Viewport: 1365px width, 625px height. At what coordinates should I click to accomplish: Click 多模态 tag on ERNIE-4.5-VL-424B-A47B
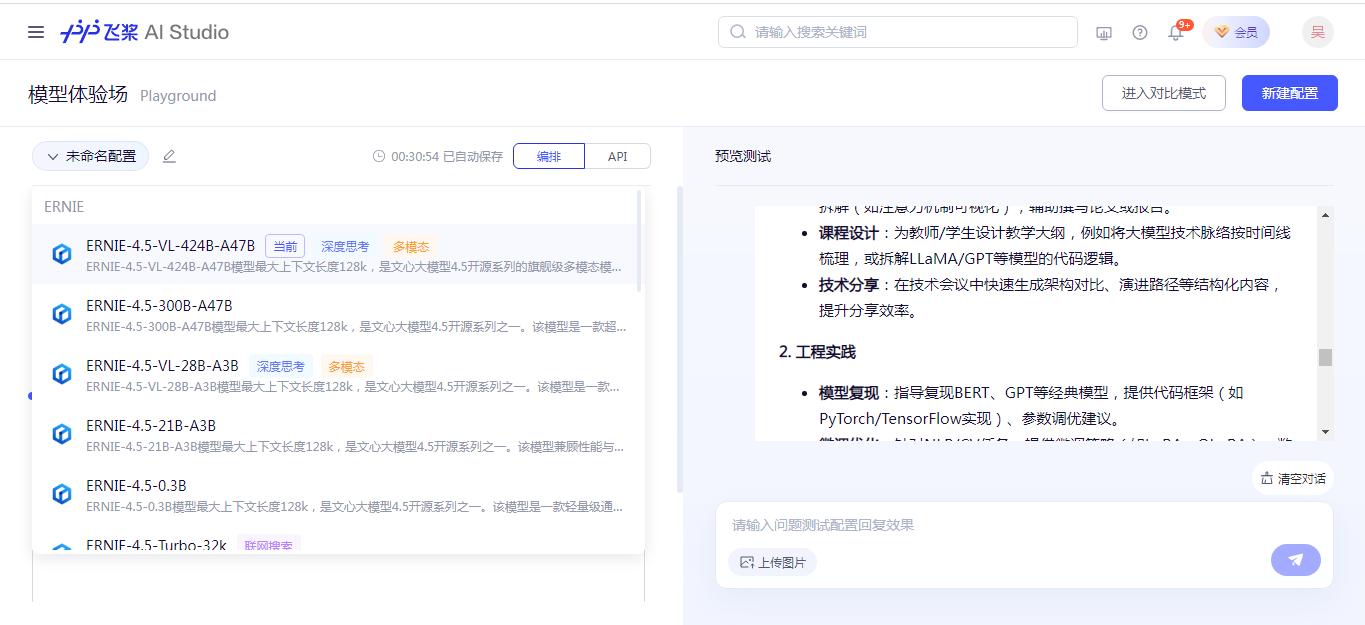point(411,246)
